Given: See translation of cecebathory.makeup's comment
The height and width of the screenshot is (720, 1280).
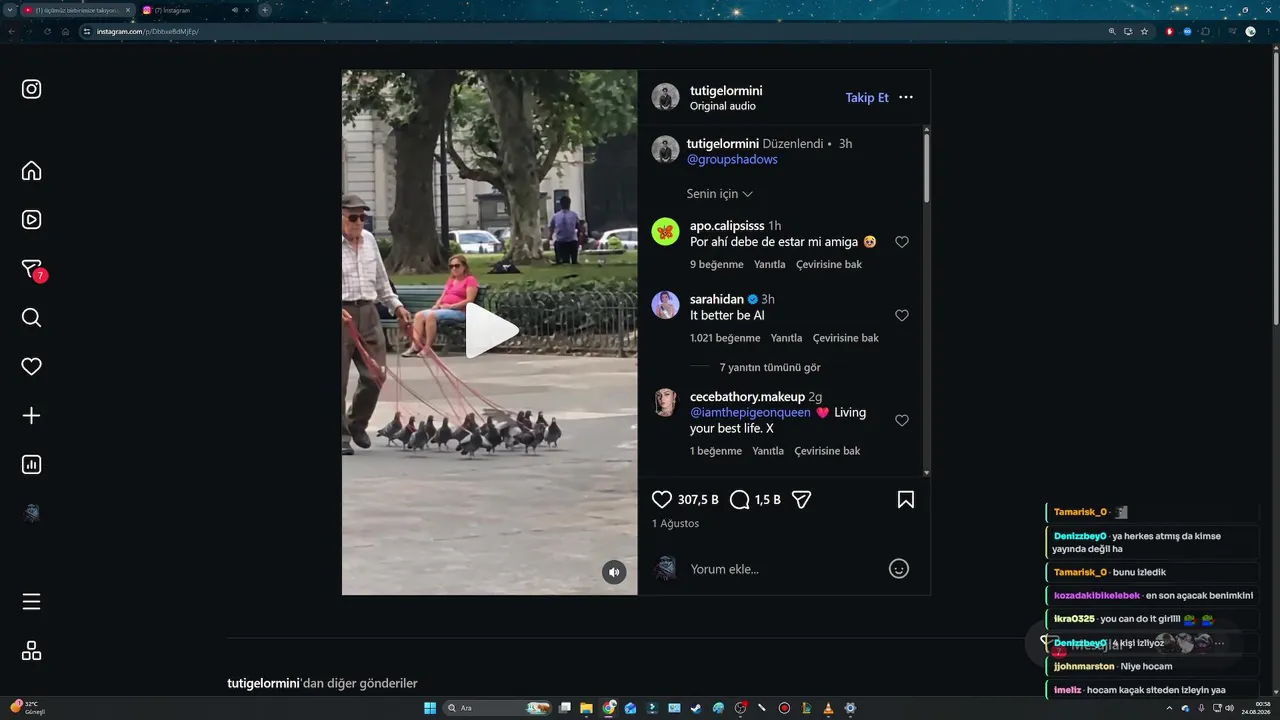Looking at the screenshot, I should [828, 451].
